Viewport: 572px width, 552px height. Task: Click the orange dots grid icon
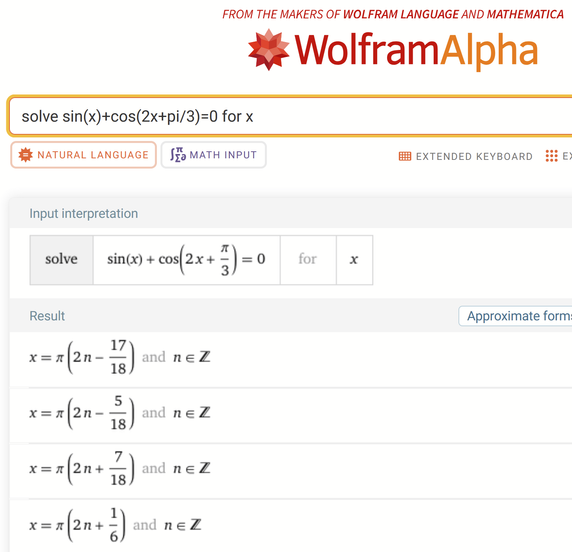pyautogui.click(x=552, y=156)
